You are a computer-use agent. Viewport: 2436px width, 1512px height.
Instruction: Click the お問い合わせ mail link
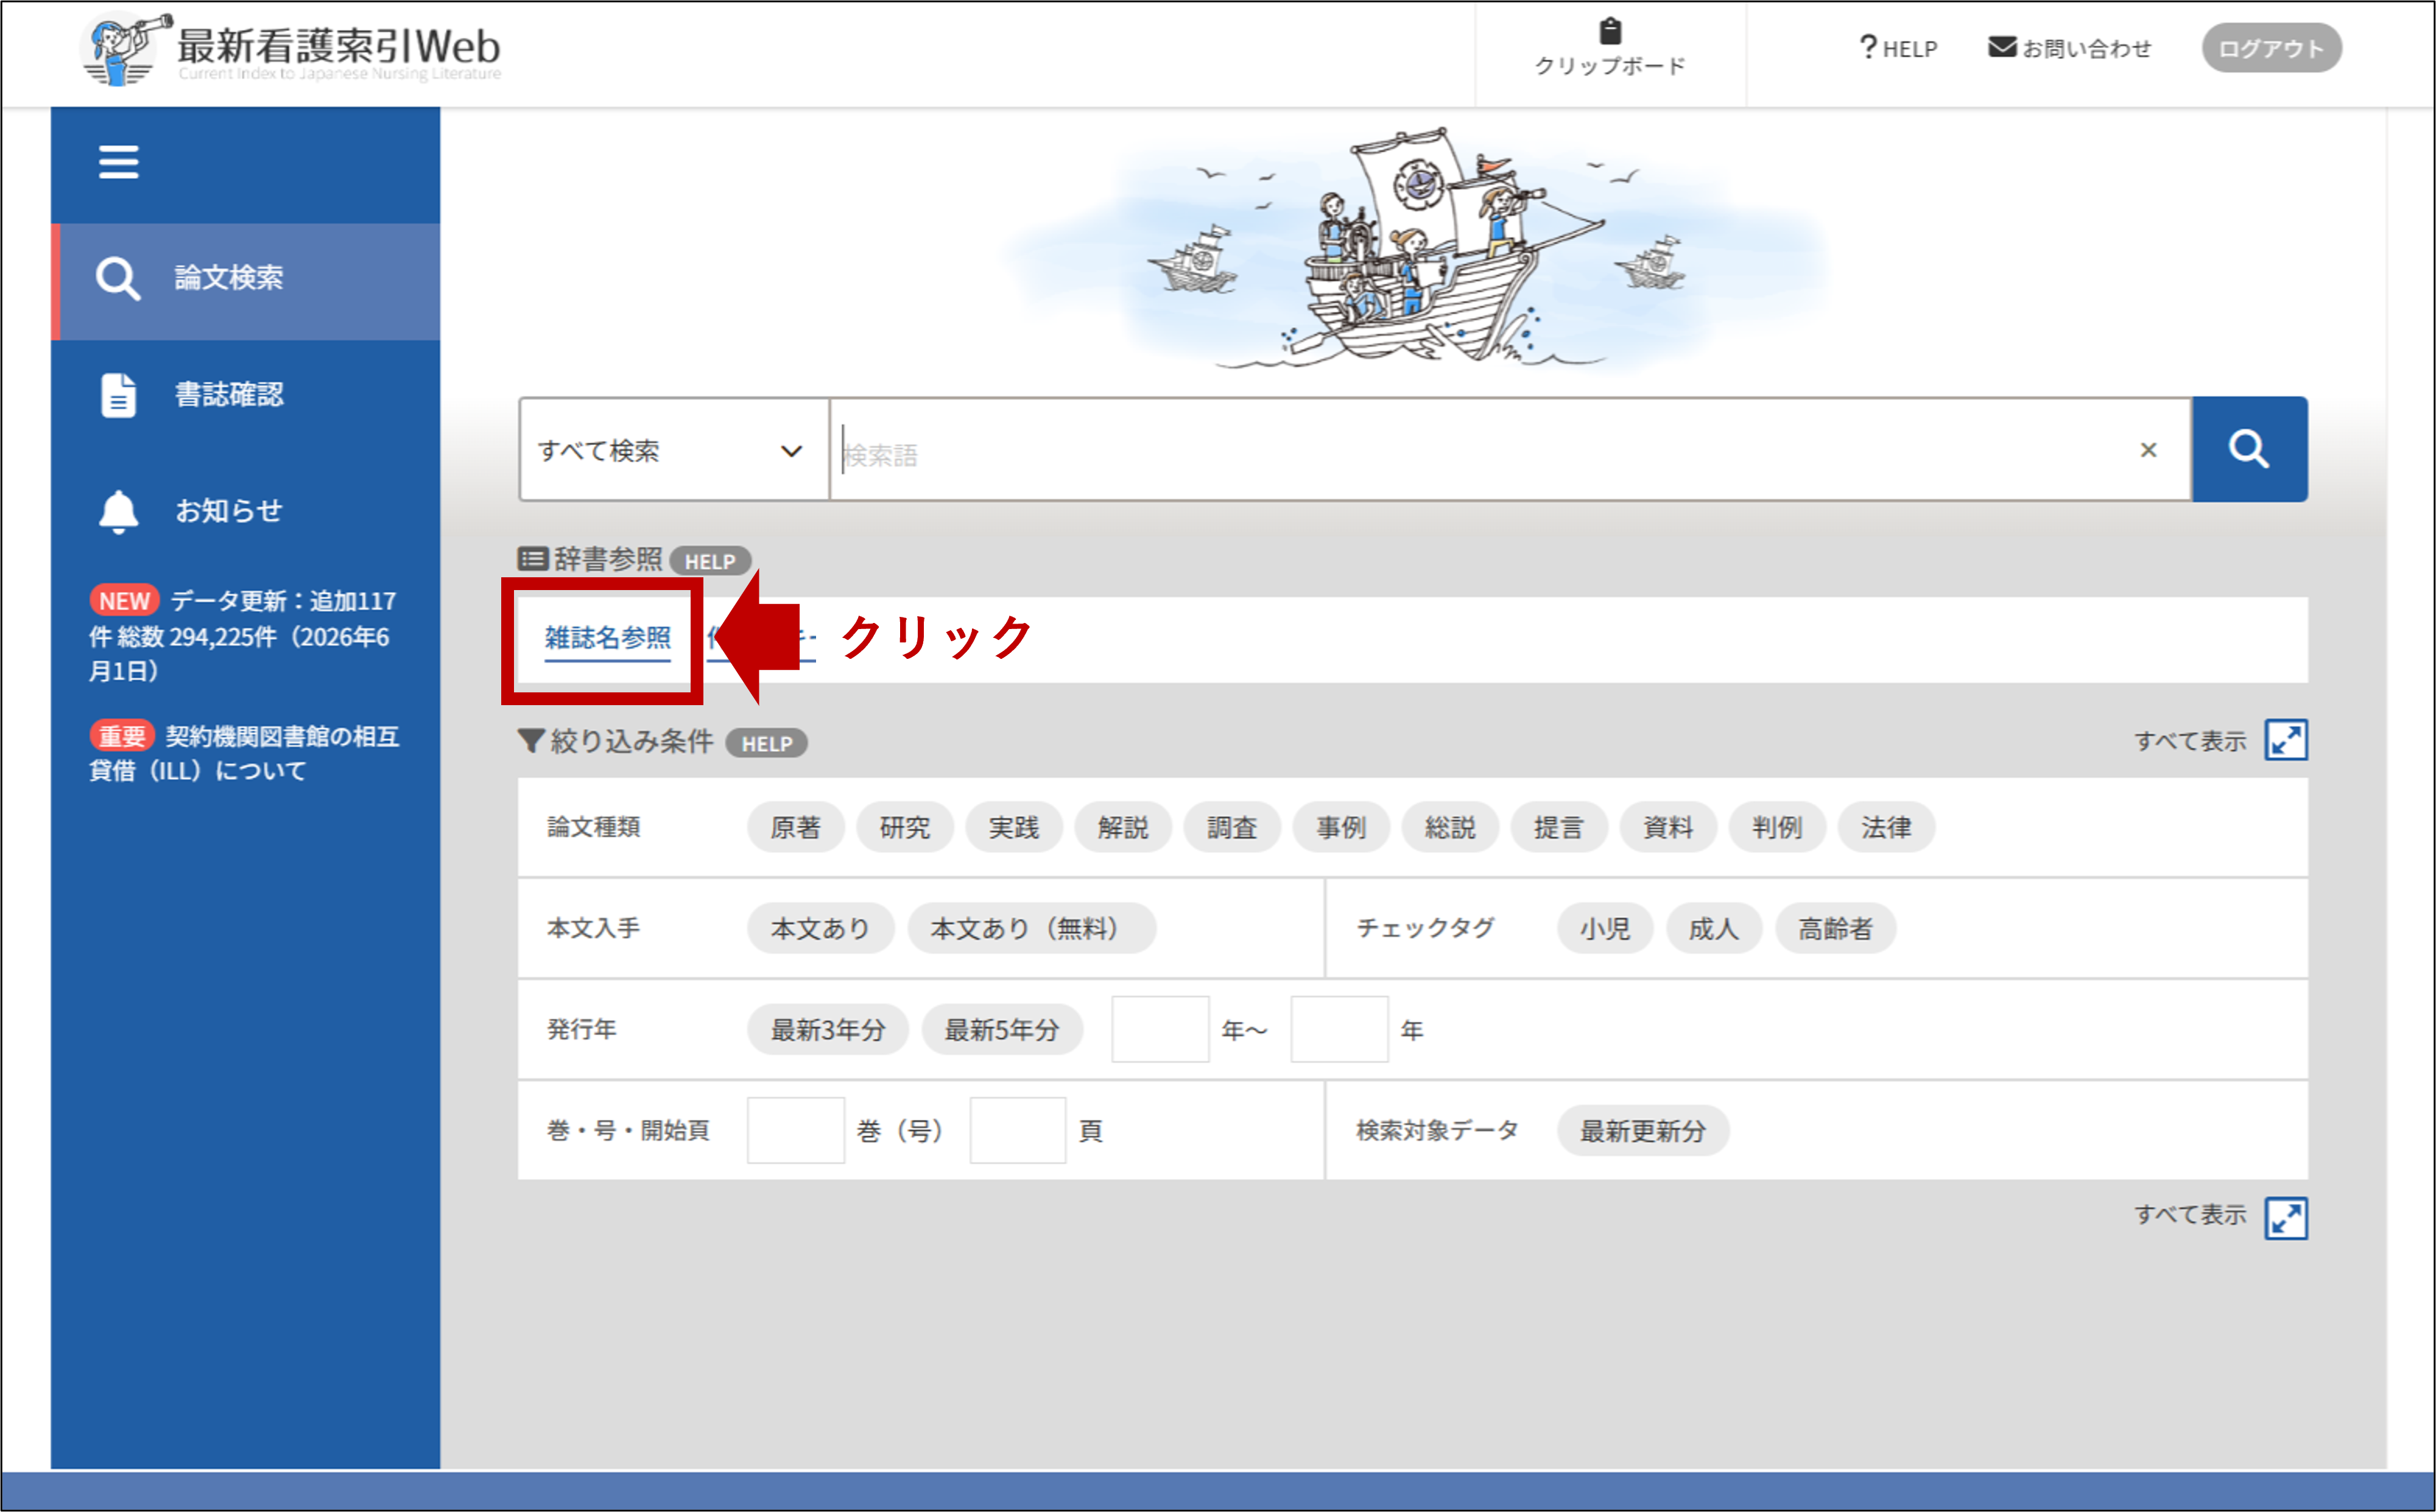(x=2069, y=48)
